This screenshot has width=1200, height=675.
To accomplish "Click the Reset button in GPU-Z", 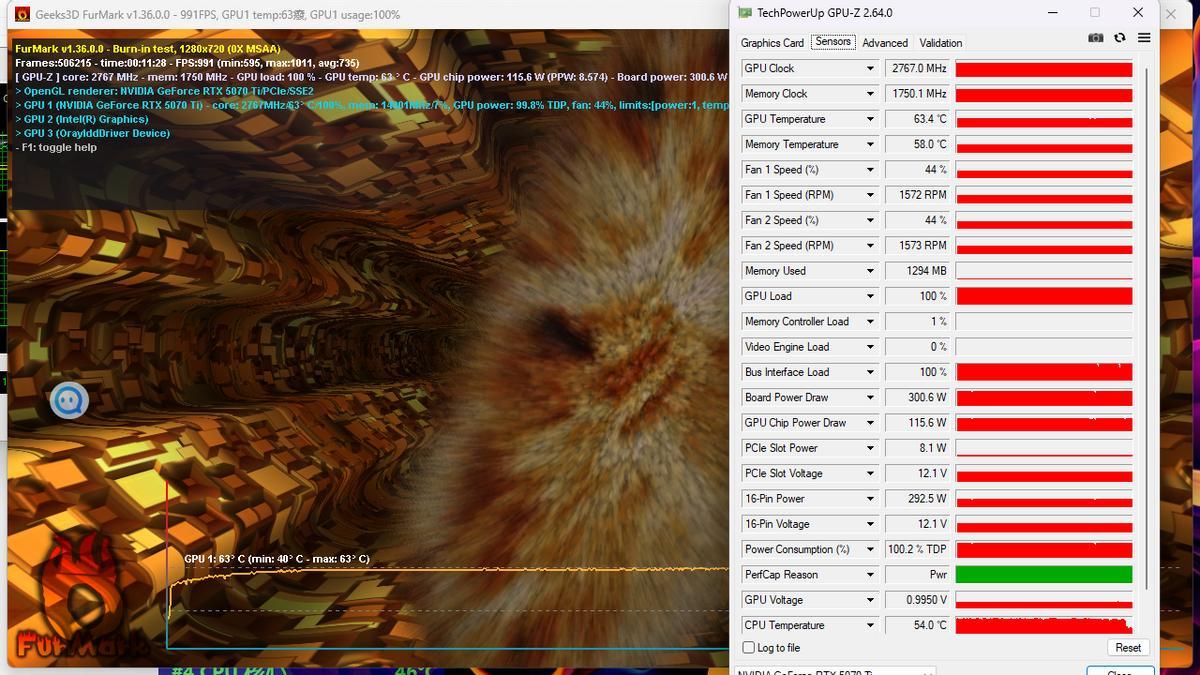I will 1128,648.
